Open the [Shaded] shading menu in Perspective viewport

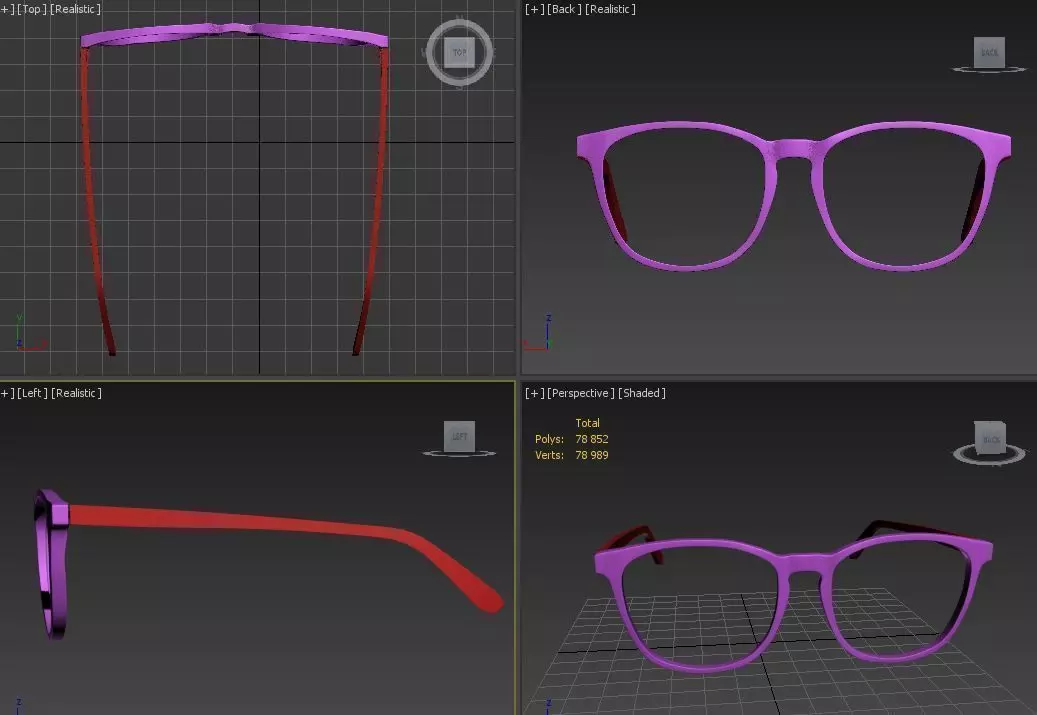[642, 393]
